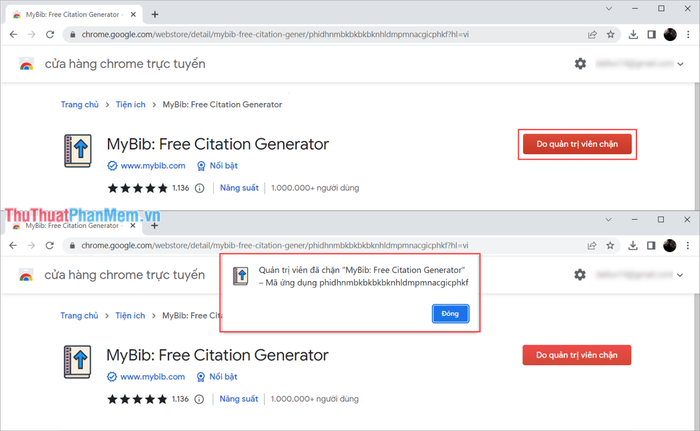Click MyBib icon inside blocked dialog
This screenshot has width=700, height=431.
(x=241, y=276)
